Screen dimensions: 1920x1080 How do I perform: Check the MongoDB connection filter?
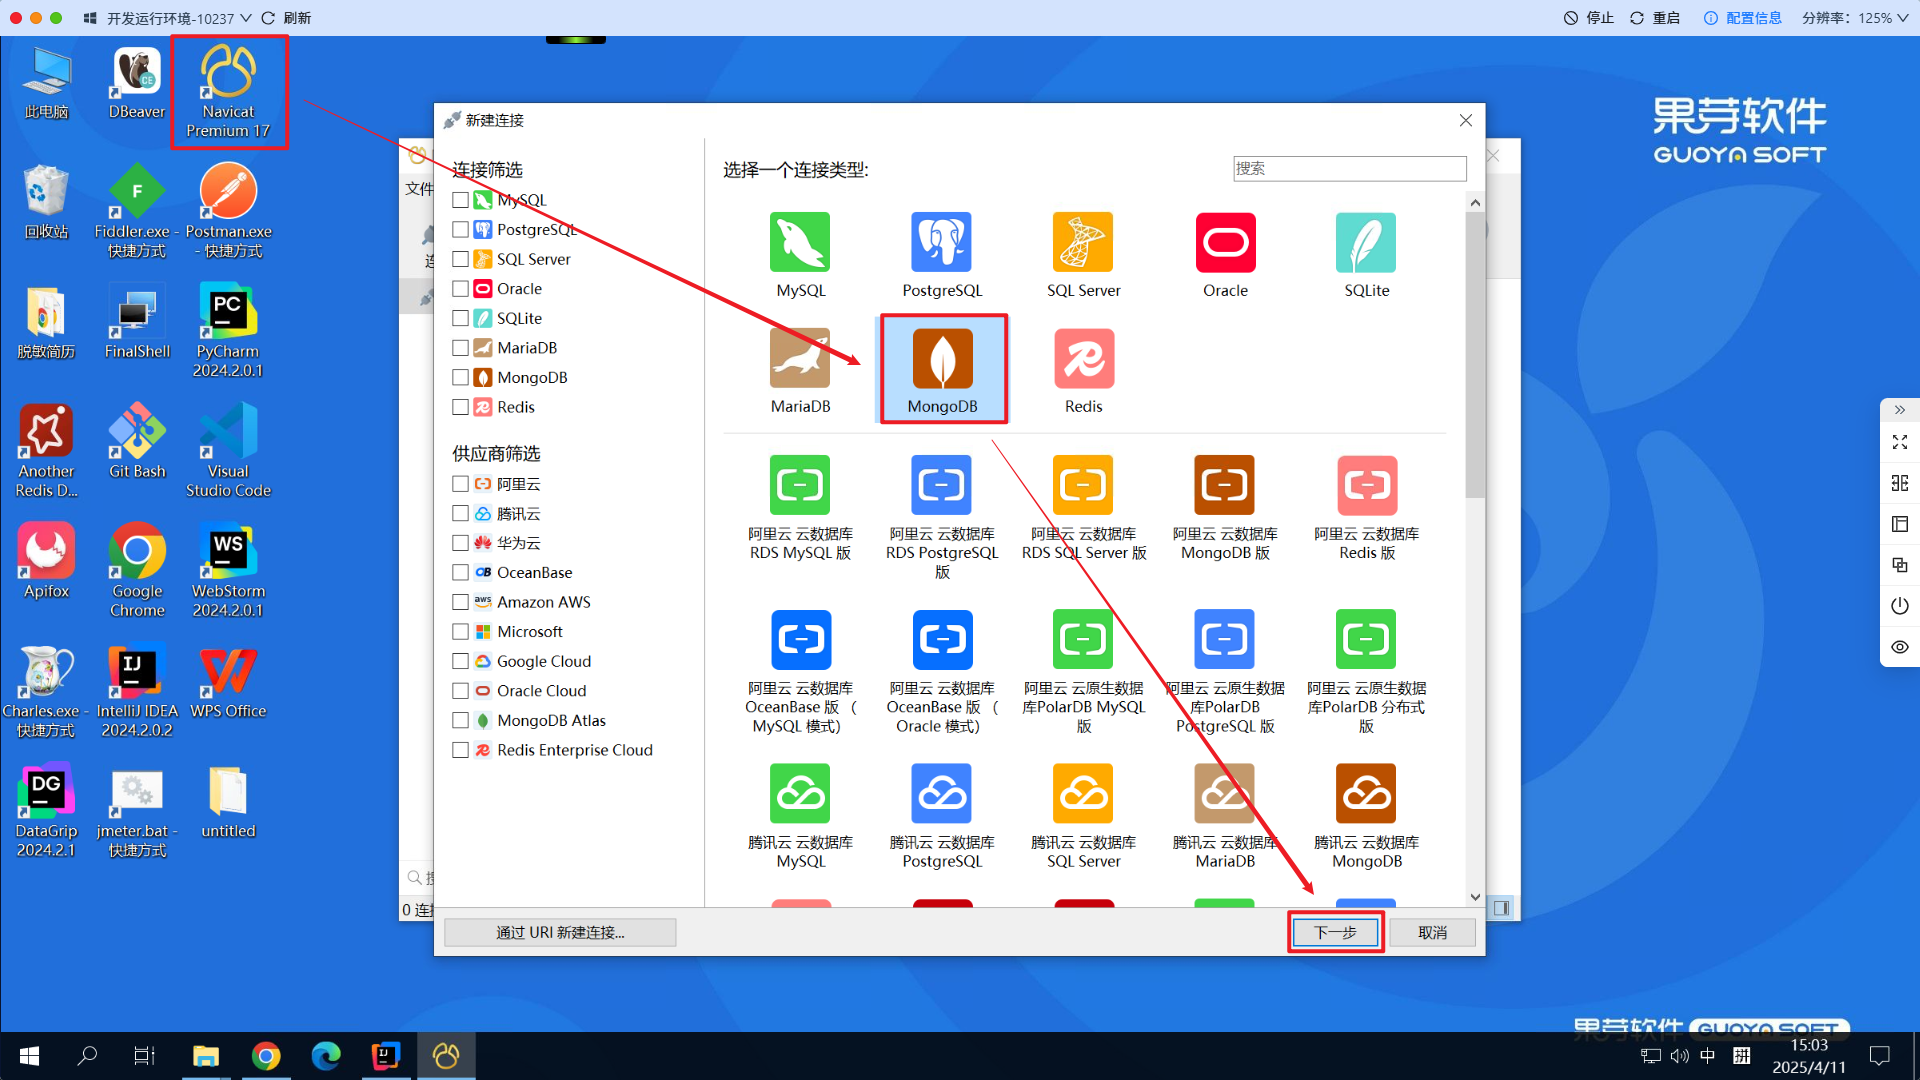pyautogui.click(x=460, y=377)
